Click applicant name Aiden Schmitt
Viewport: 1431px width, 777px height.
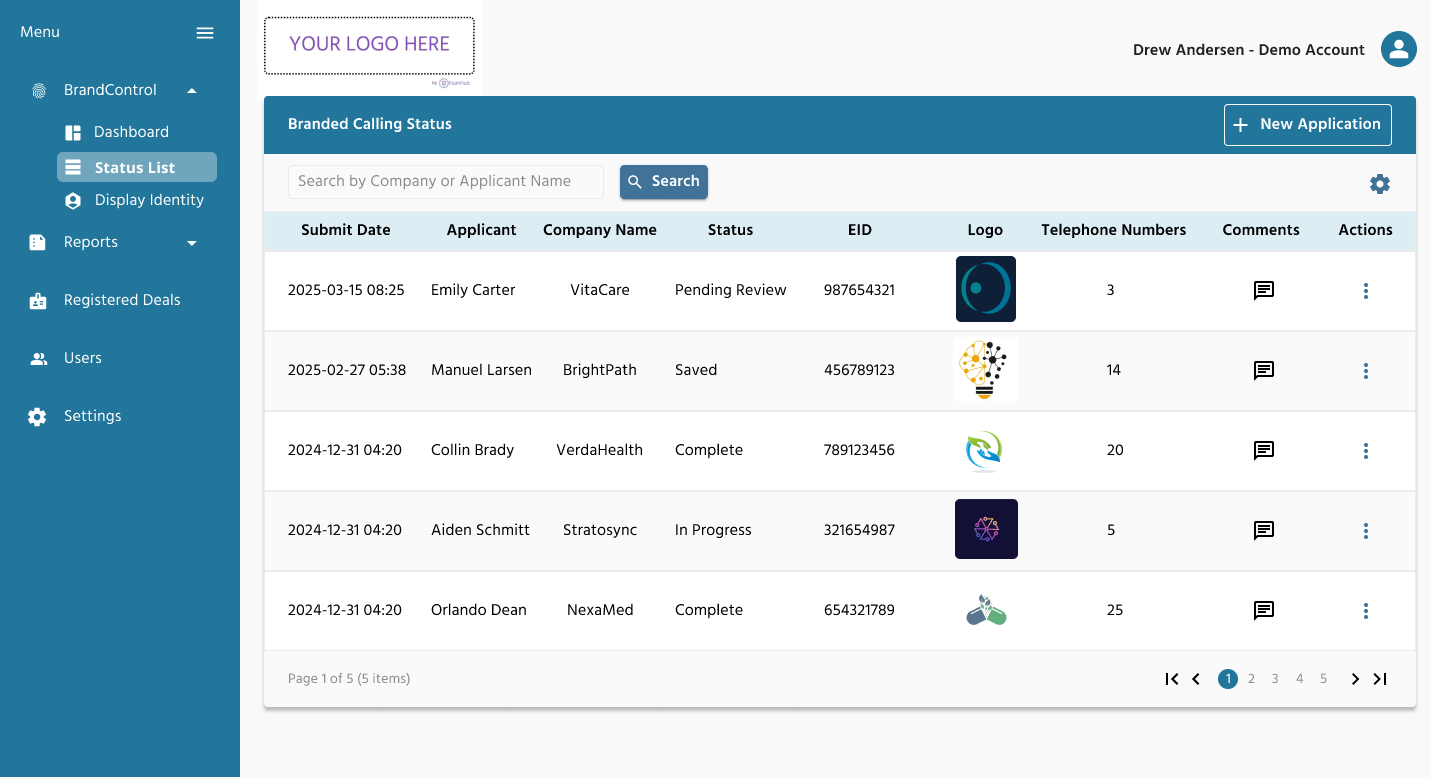click(480, 530)
